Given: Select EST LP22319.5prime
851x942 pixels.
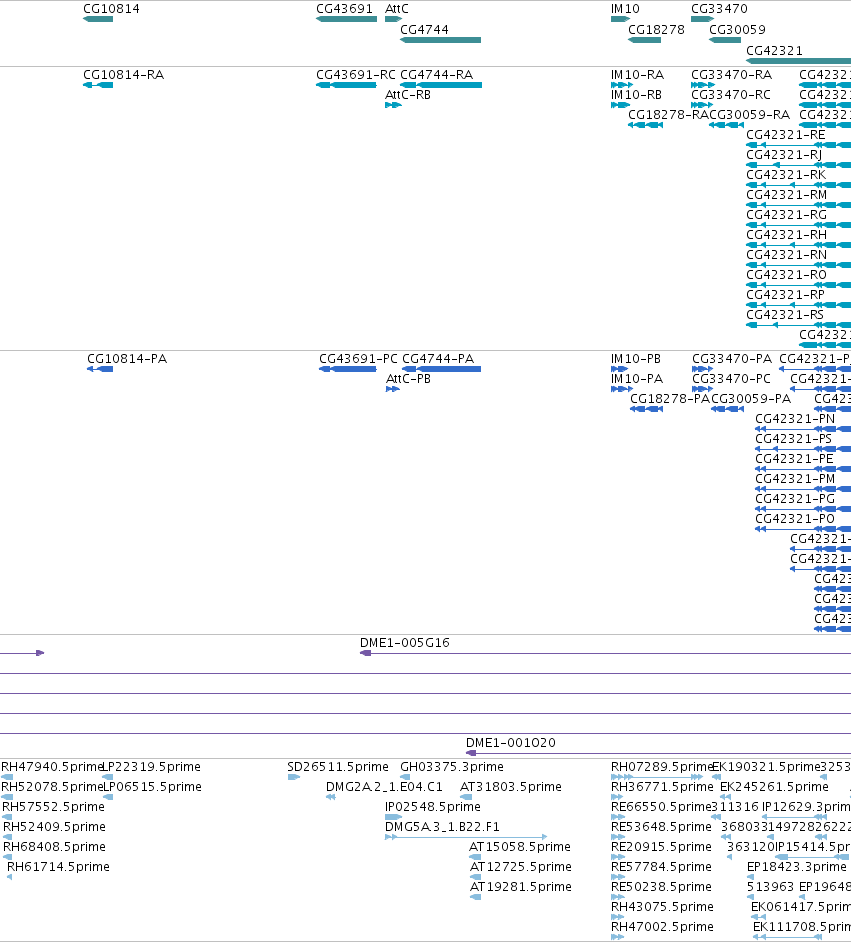Looking at the screenshot, I should click(x=153, y=767).
